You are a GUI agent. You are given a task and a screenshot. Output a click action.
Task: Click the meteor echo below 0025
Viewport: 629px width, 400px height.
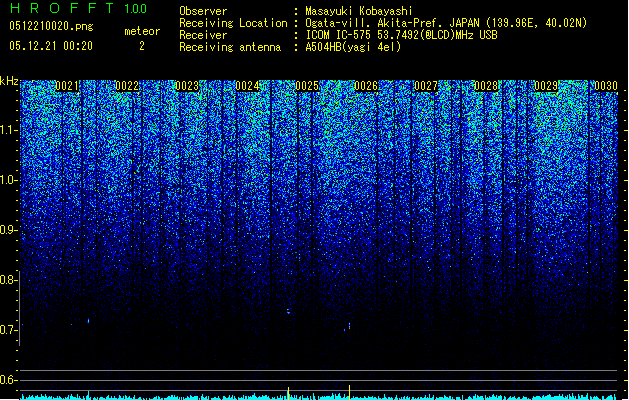288,311
